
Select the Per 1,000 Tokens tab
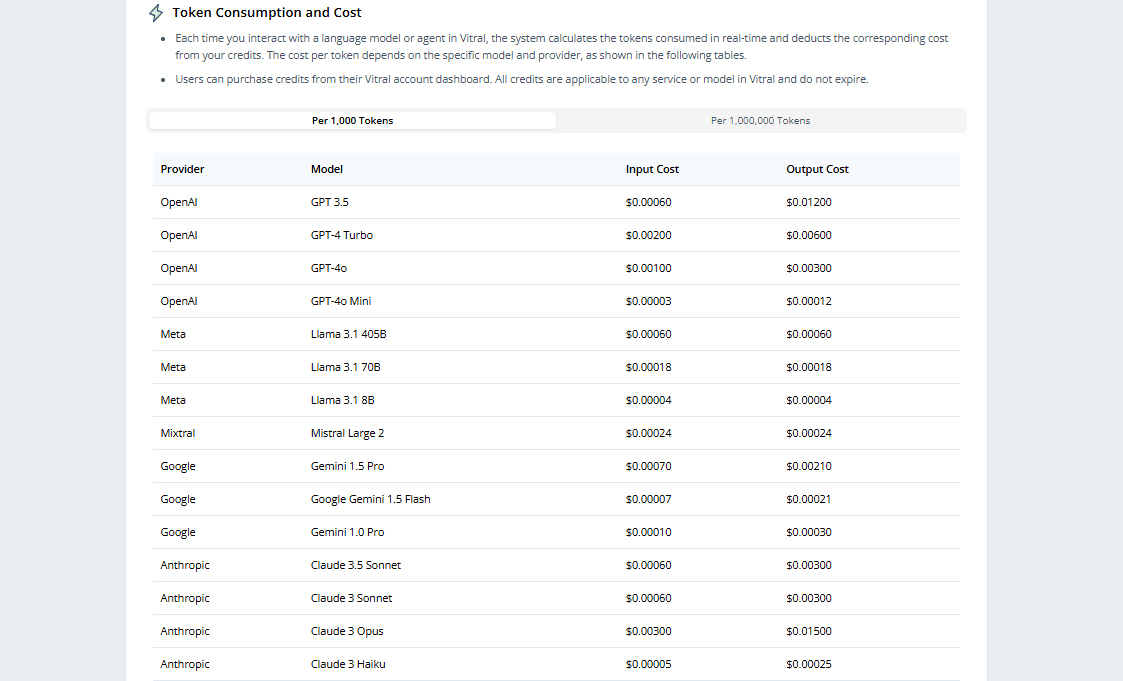tap(352, 121)
